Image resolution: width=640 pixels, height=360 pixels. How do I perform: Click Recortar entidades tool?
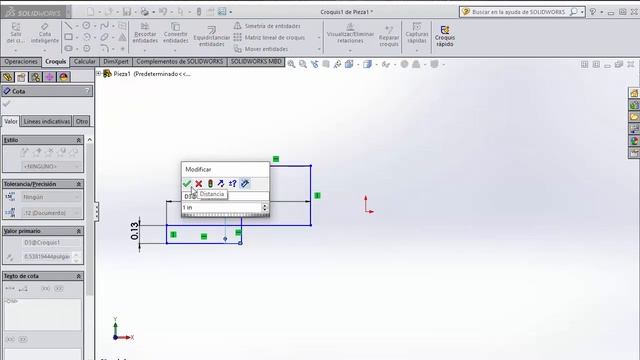coord(145,33)
